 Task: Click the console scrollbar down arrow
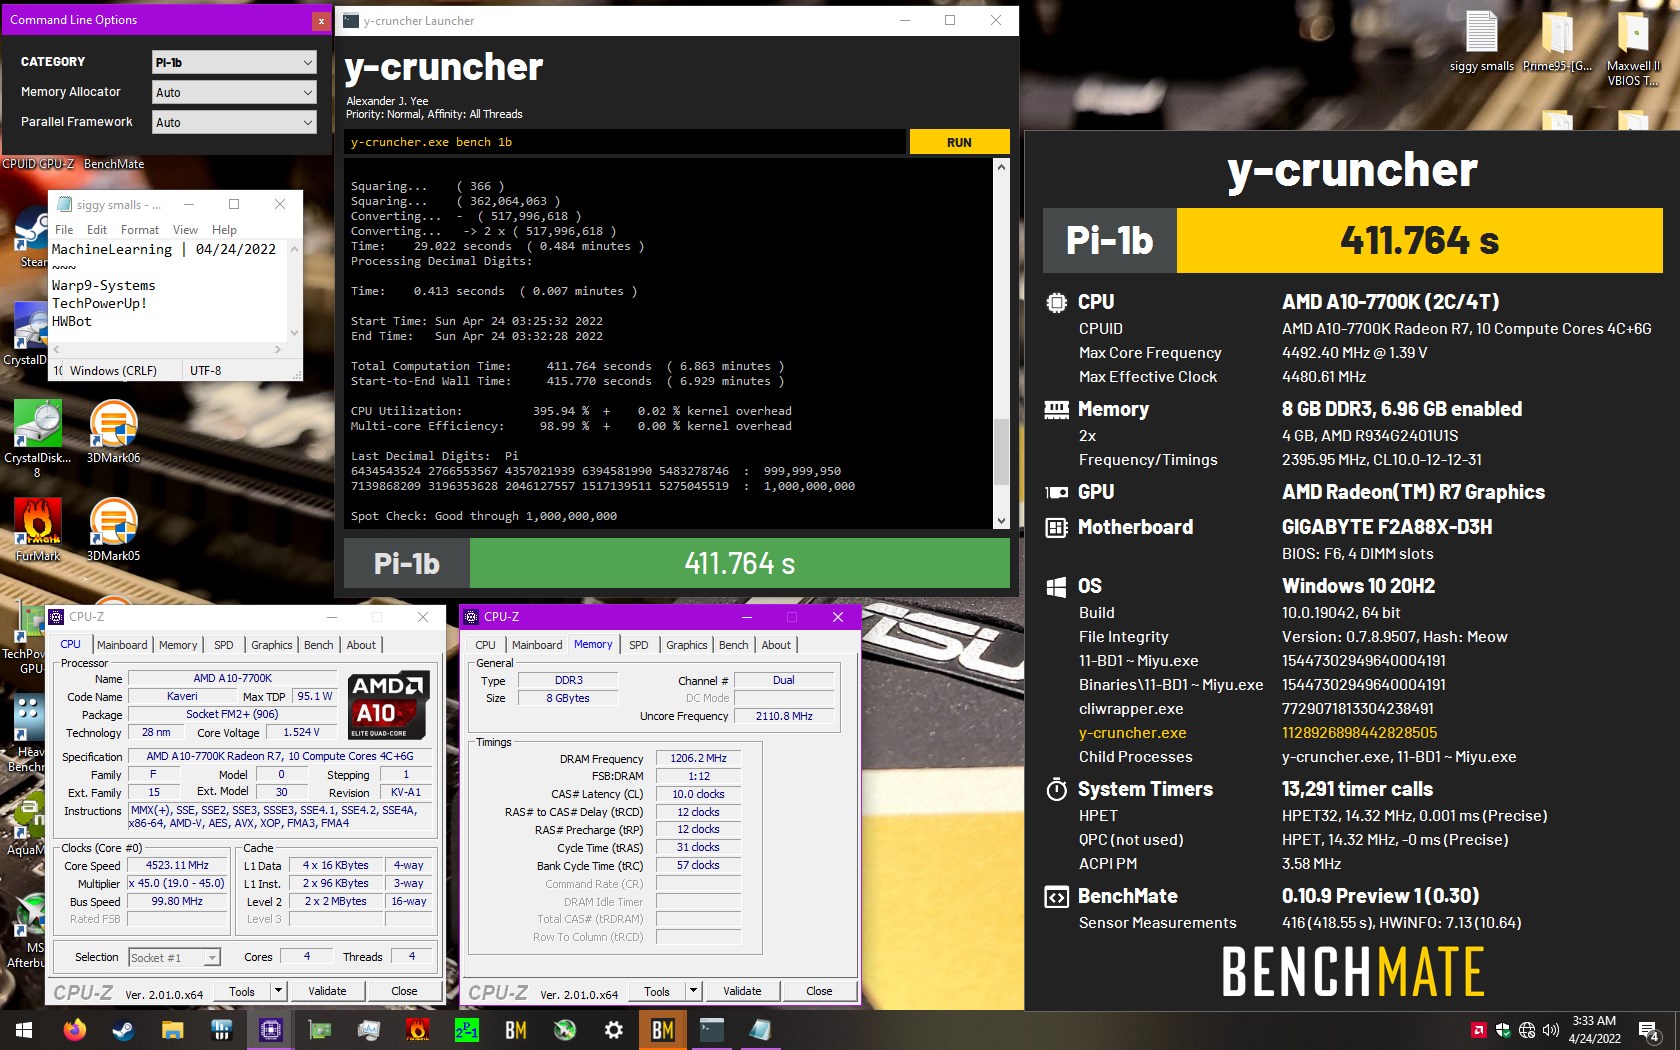[x=1001, y=521]
